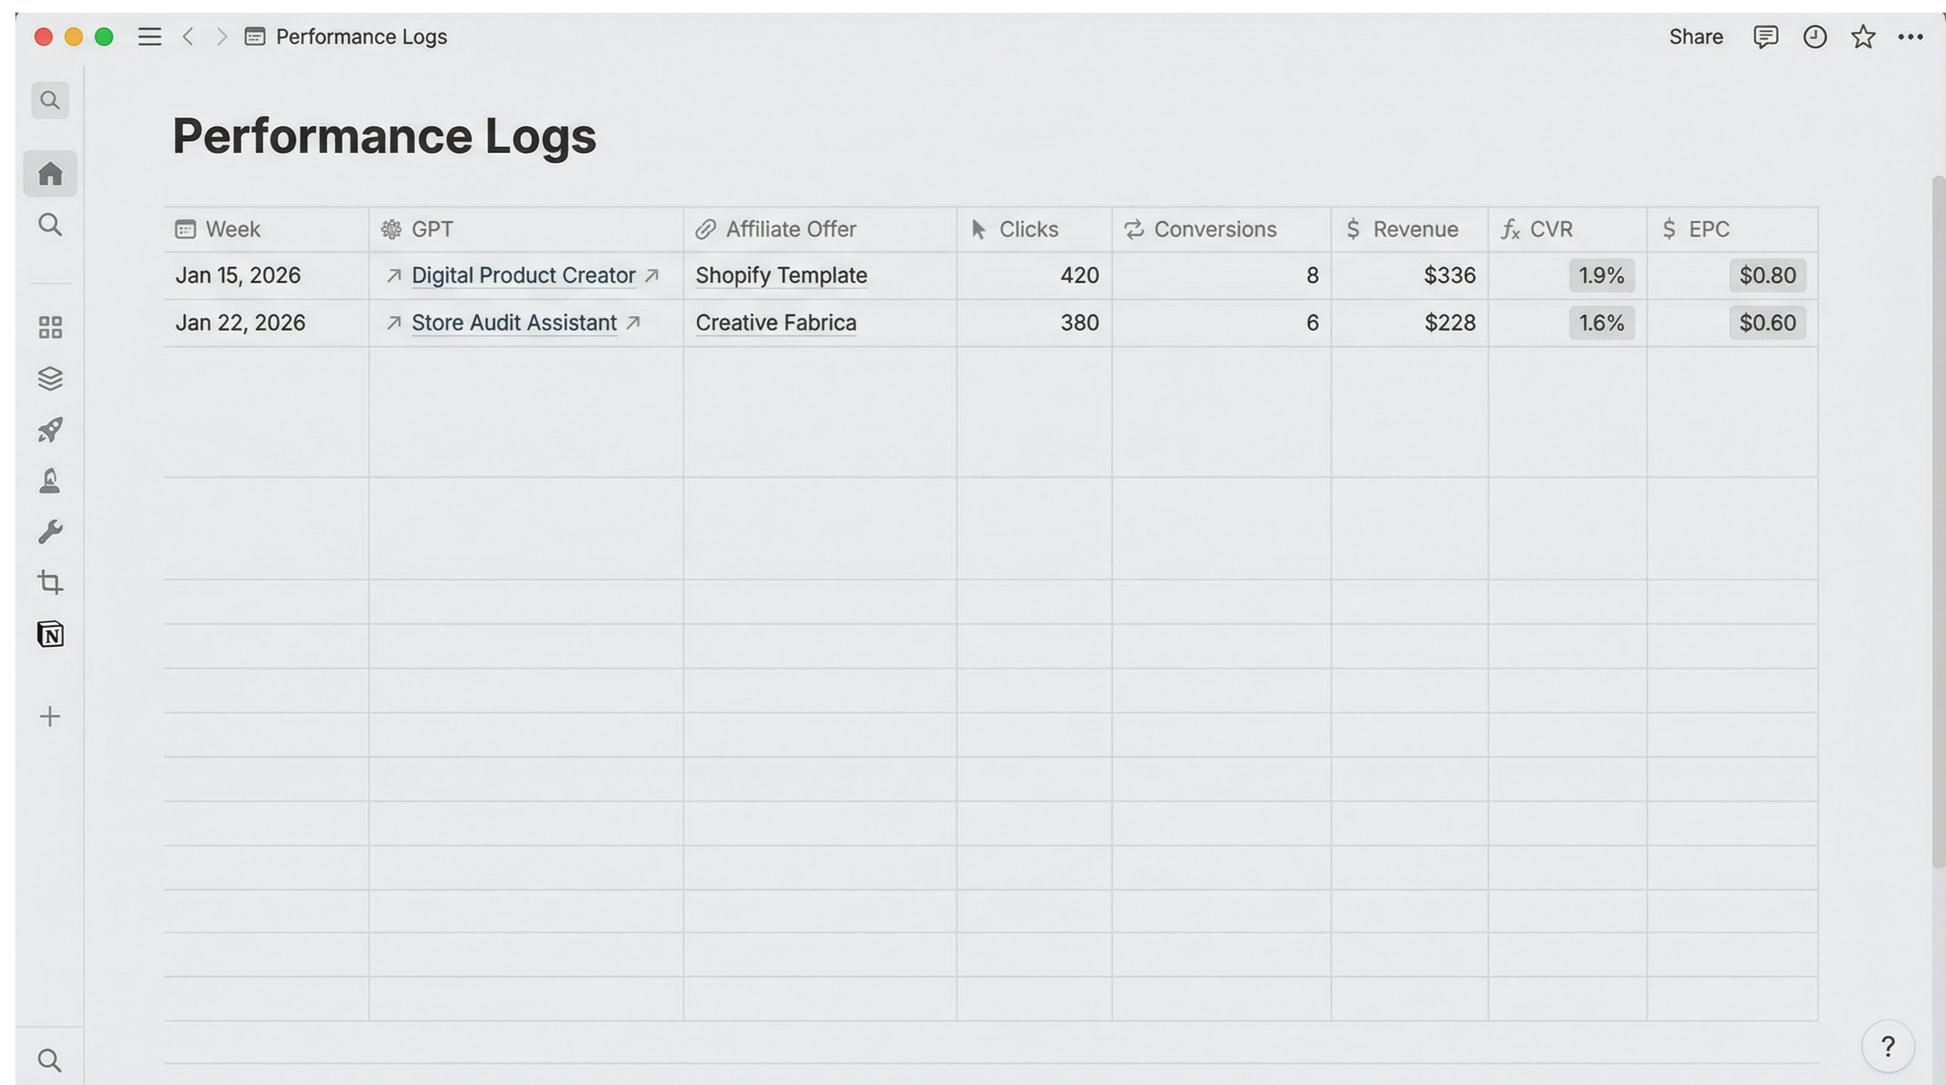Image resolution: width=1946 pixels, height=1085 pixels.
Task: Select the layers stack icon in the sidebar
Action: click(50, 378)
